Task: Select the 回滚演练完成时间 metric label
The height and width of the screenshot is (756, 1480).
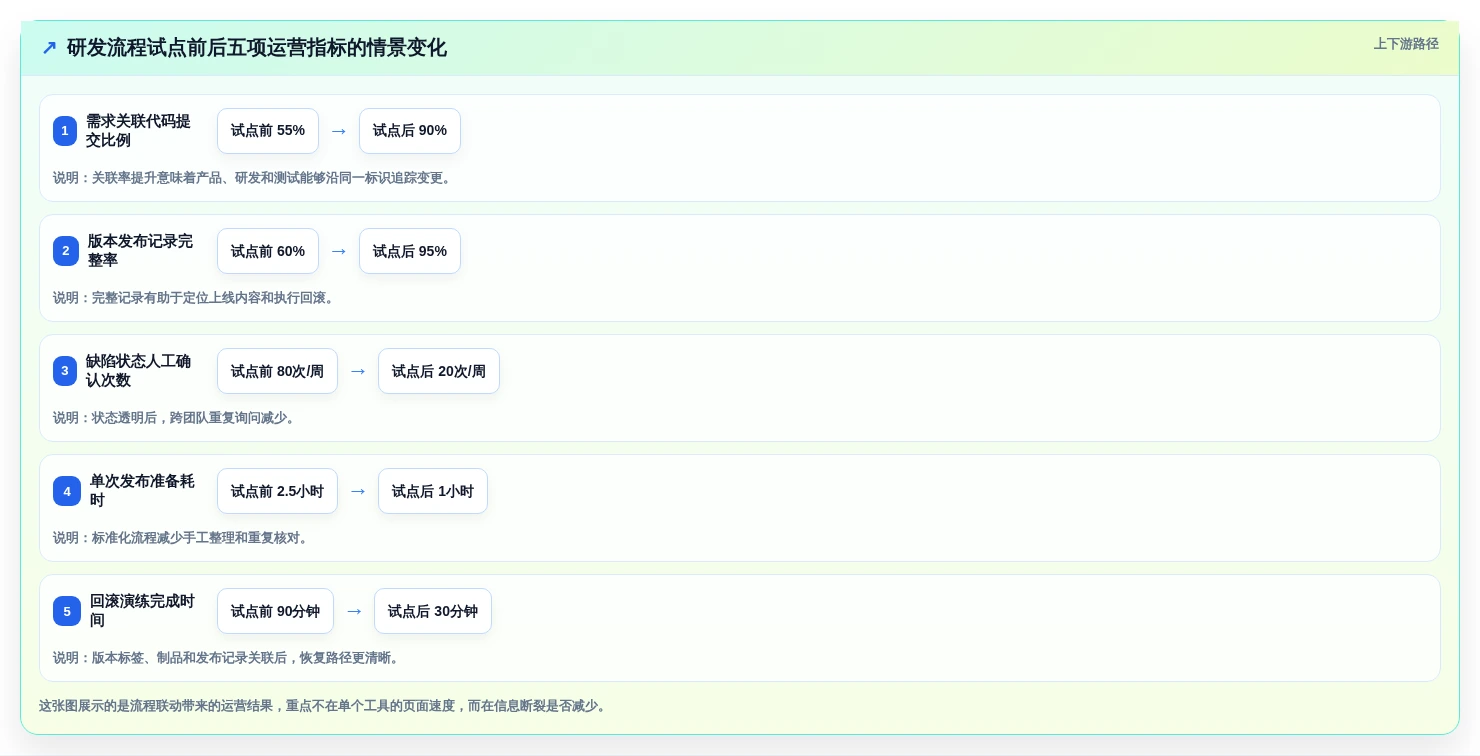Action: click(x=143, y=611)
